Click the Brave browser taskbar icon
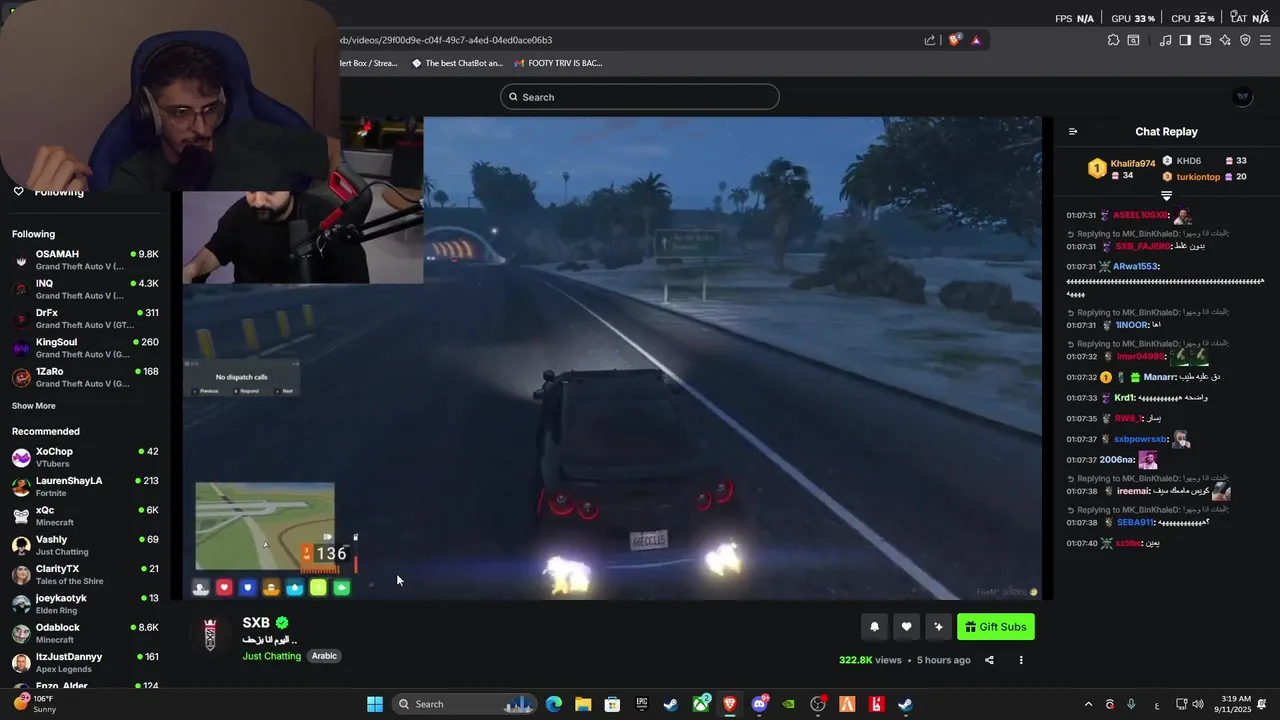The image size is (1280, 720). coord(730,704)
